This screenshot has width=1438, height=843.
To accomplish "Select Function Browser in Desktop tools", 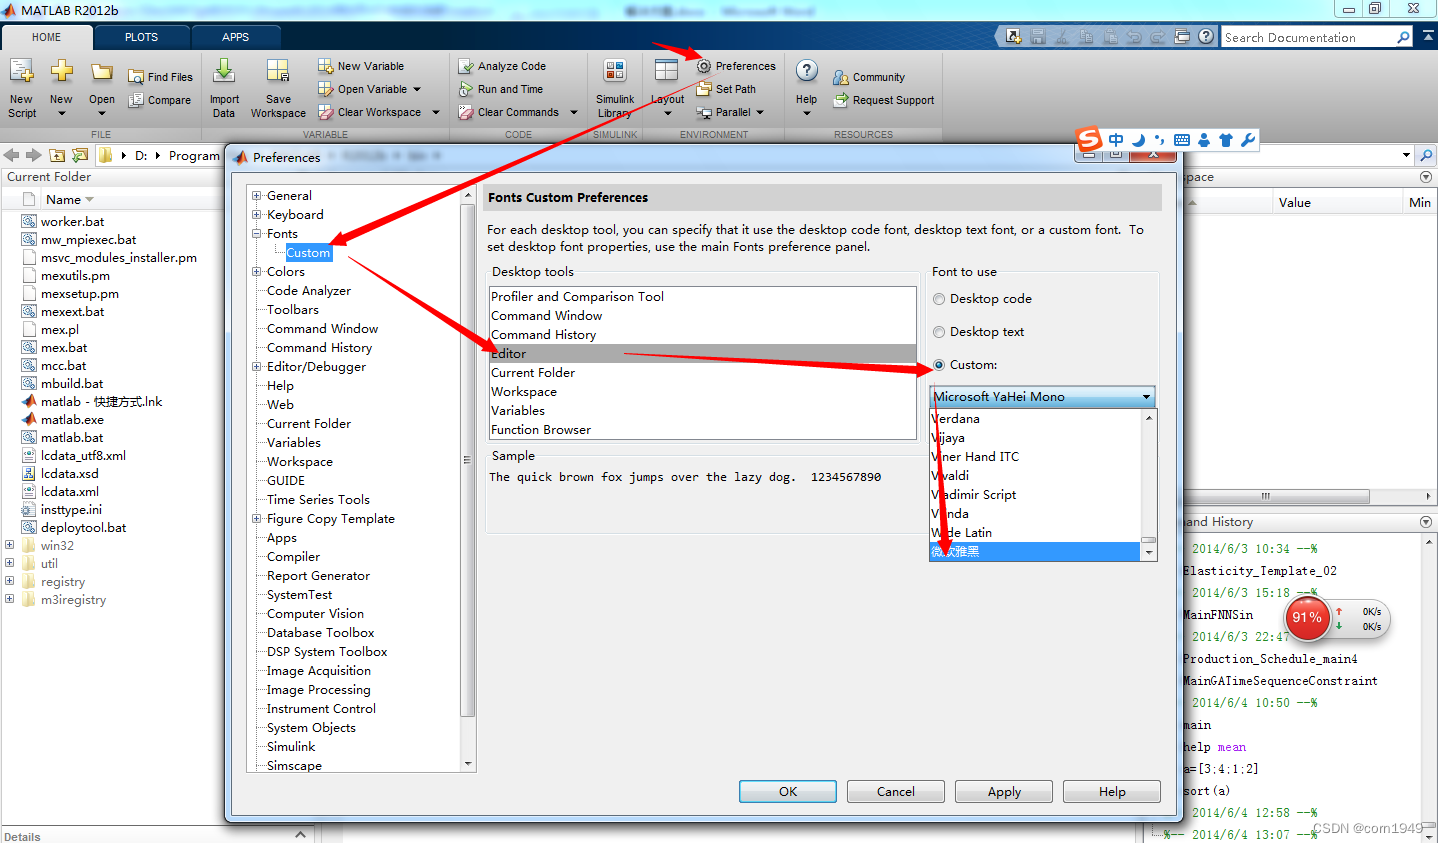I will [703, 430].
